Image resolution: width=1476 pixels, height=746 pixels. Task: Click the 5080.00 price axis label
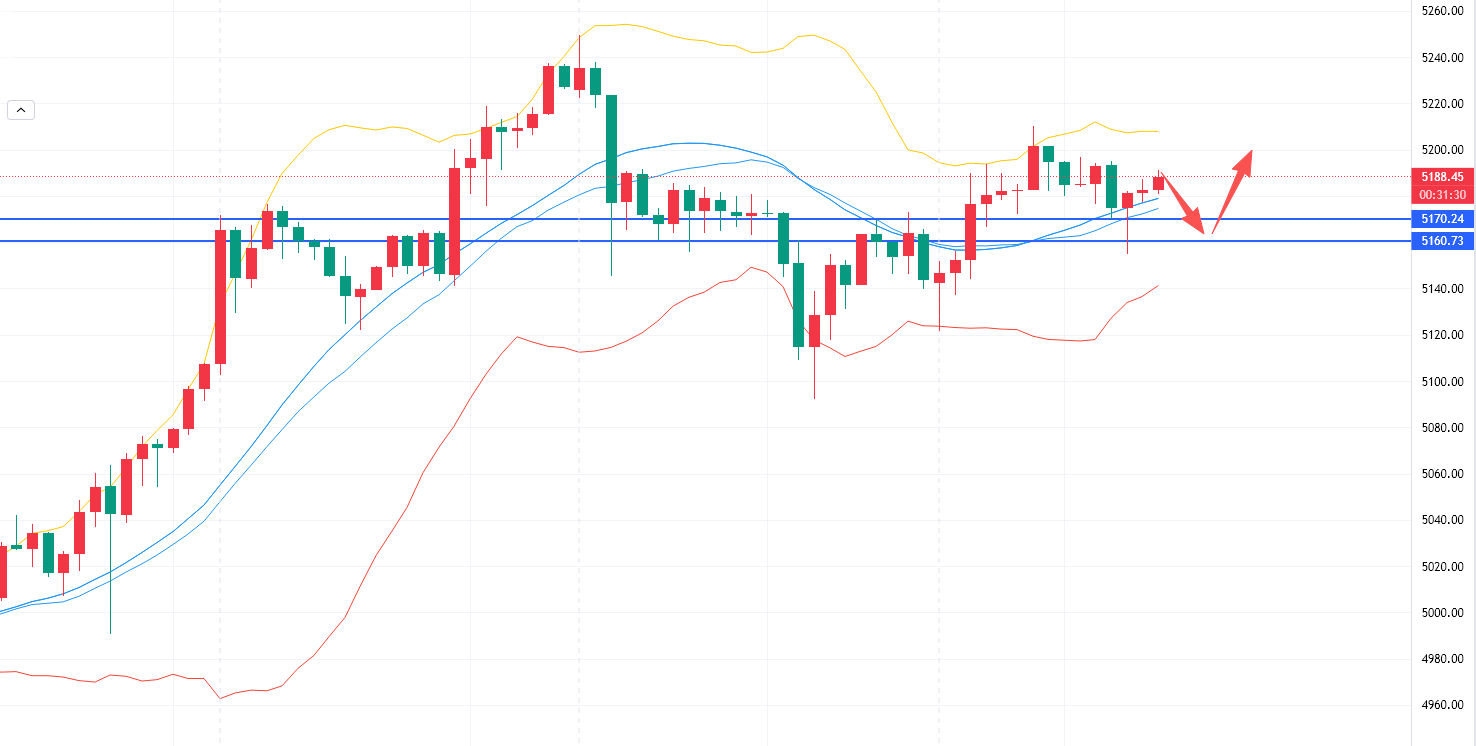point(1442,428)
